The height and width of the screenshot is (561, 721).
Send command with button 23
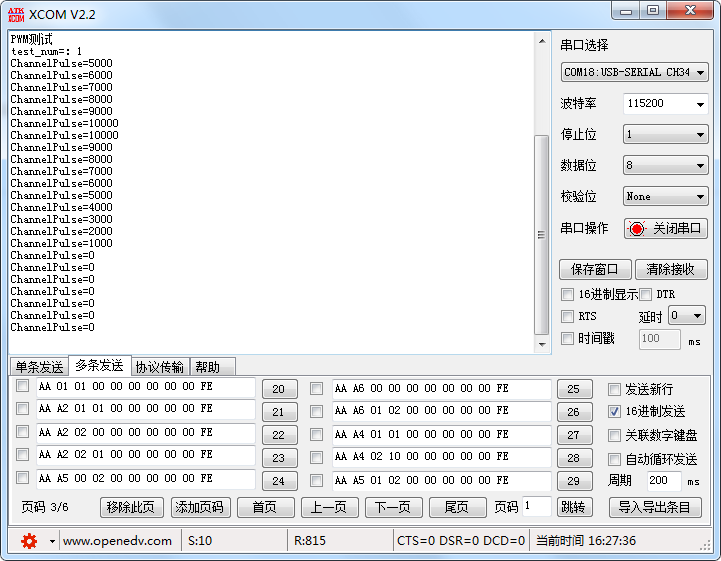point(280,458)
